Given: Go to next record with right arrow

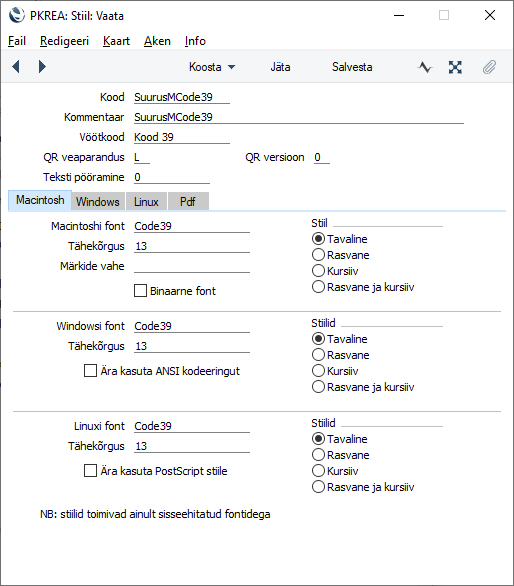Looking at the screenshot, I should tap(42, 67).
